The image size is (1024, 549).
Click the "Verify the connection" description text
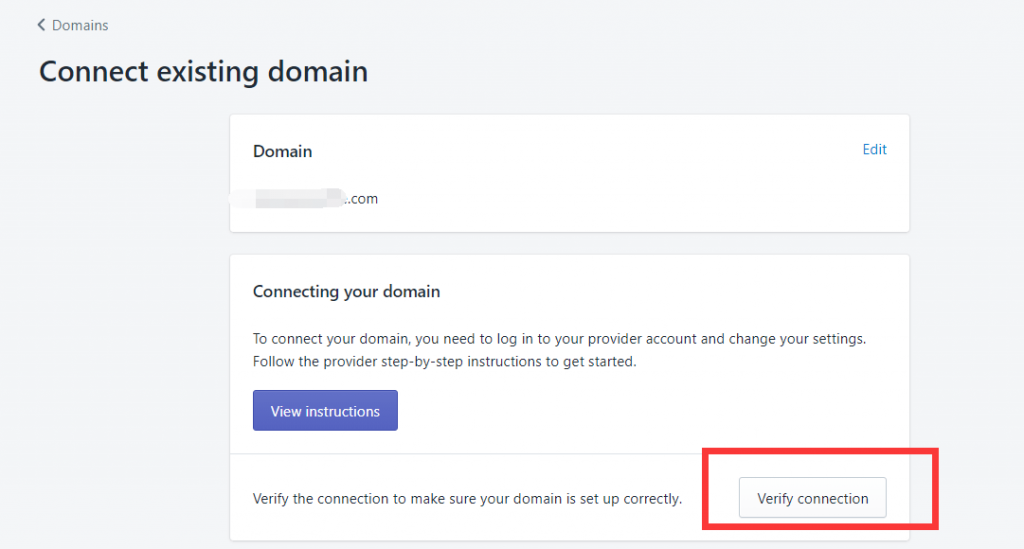click(x=467, y=498)
